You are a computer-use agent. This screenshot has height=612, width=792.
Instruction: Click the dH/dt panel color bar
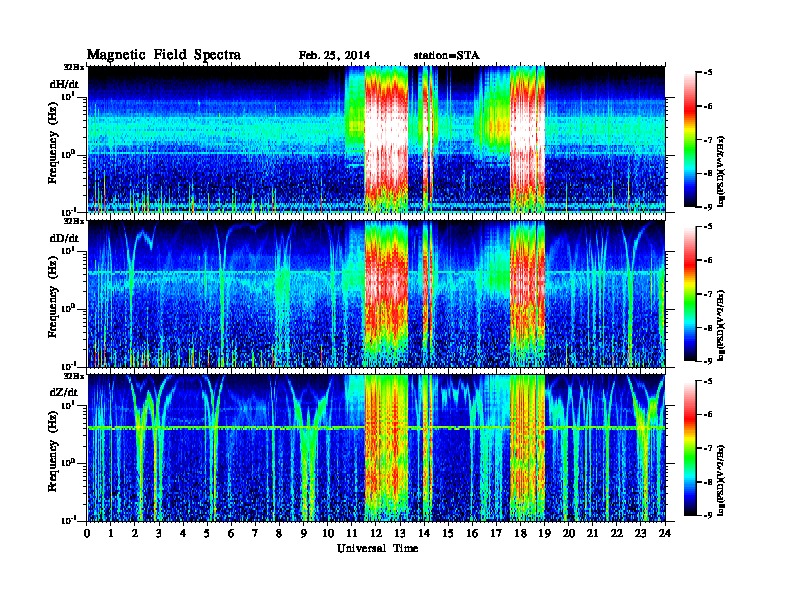[x=690, y=139]
